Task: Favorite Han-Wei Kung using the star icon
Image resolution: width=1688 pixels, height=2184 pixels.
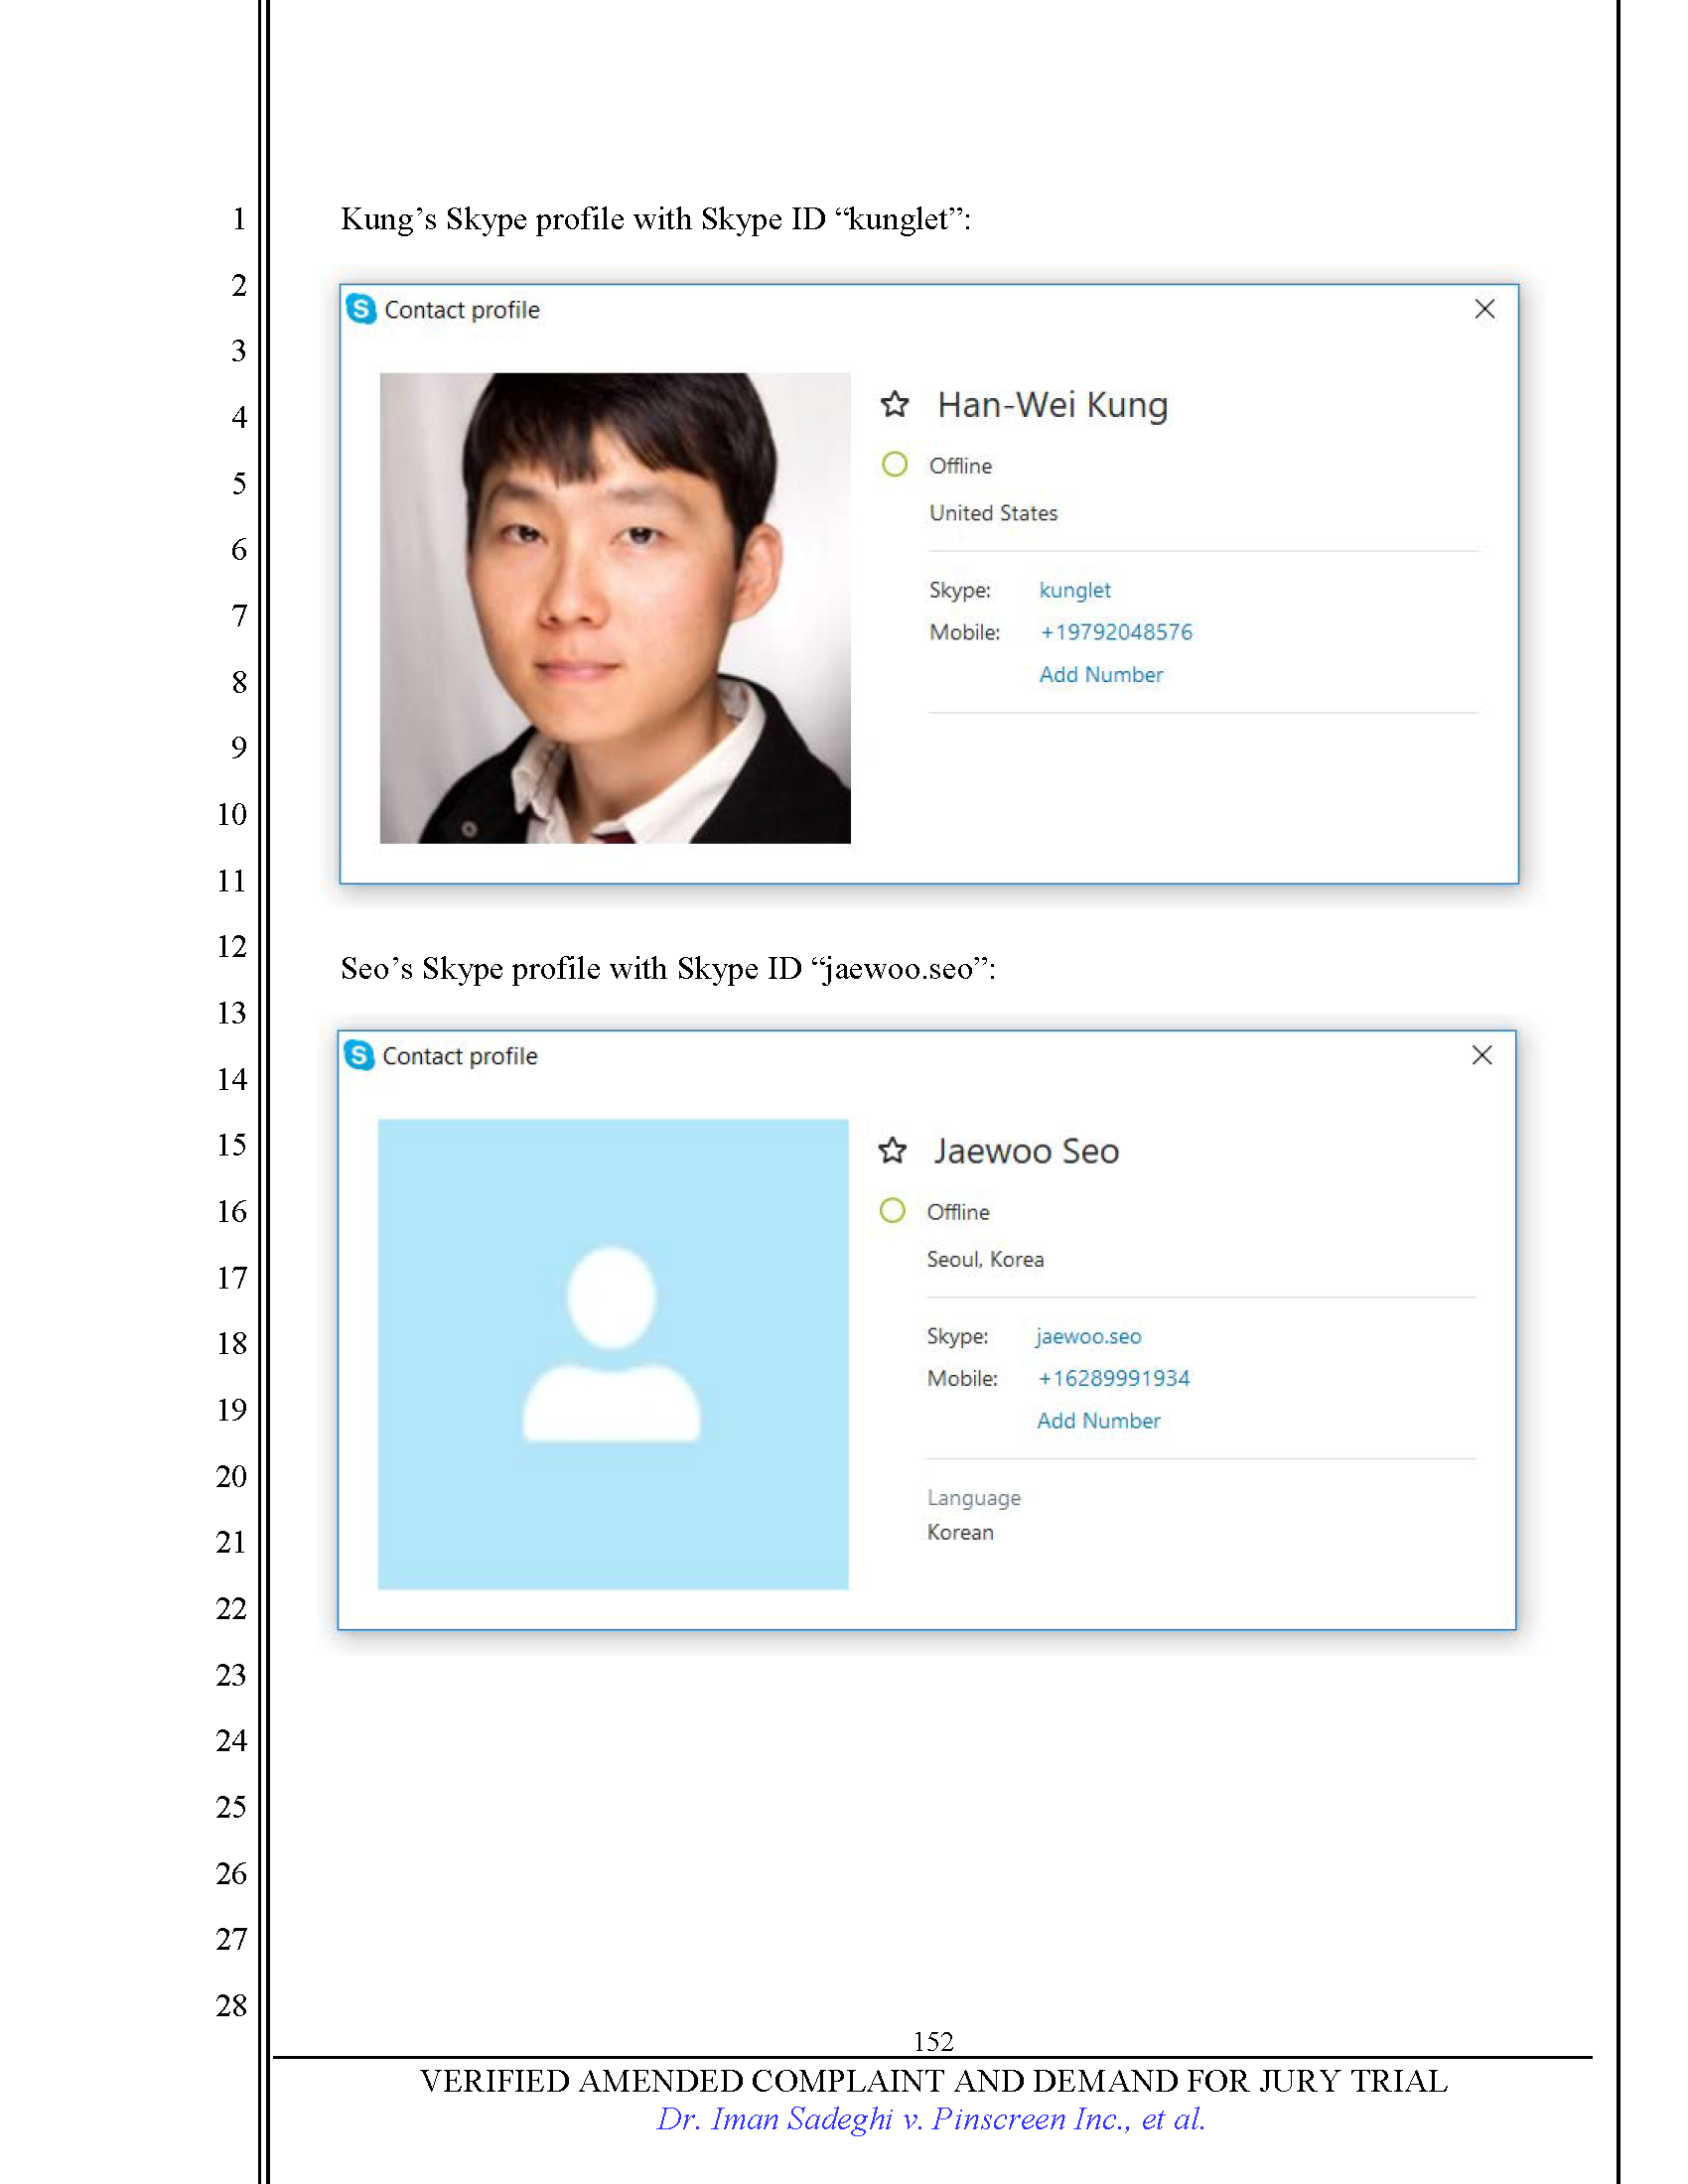Action: coord(894,405)
